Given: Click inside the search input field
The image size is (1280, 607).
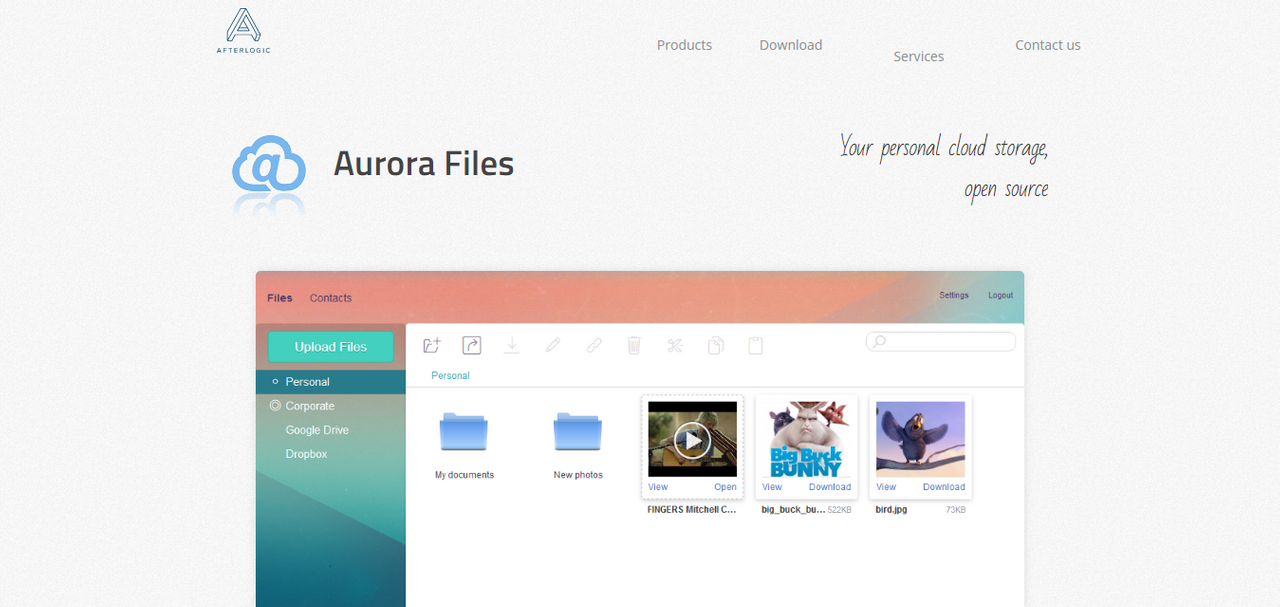Looking at the screenshot, I should click(x=940, y=342).
